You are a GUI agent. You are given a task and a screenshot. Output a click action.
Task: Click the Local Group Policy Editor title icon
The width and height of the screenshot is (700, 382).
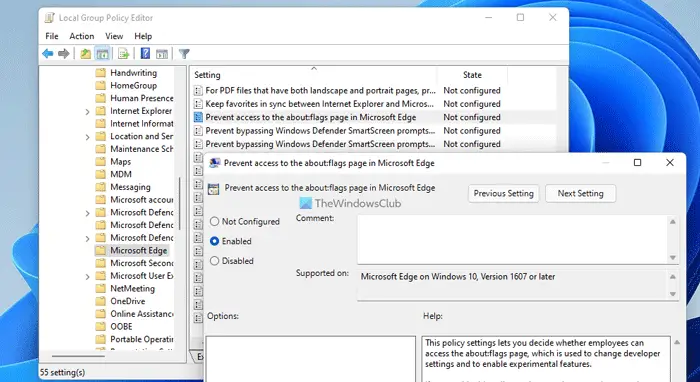(50, 18)
